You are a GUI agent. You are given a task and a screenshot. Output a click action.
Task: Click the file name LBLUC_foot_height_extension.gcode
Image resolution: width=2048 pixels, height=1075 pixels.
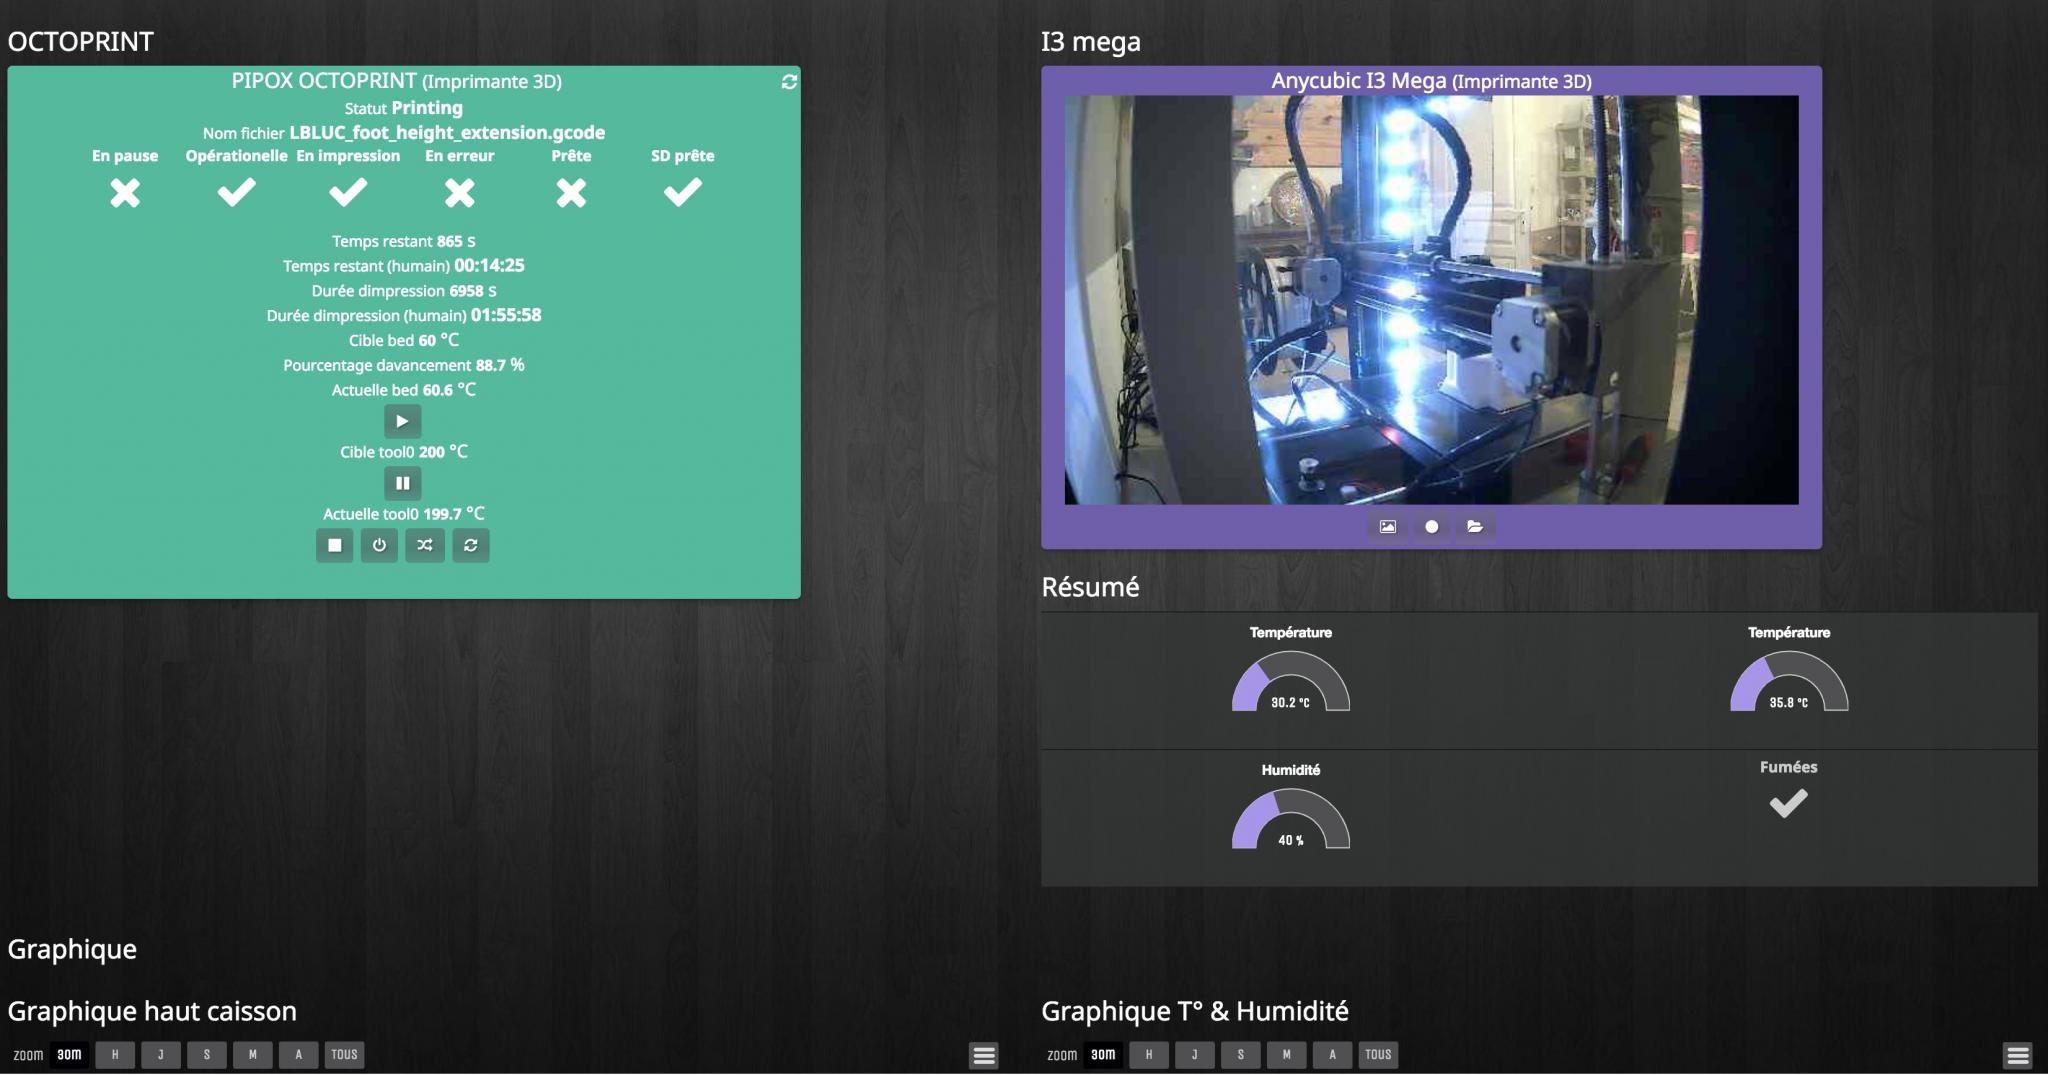447,132
